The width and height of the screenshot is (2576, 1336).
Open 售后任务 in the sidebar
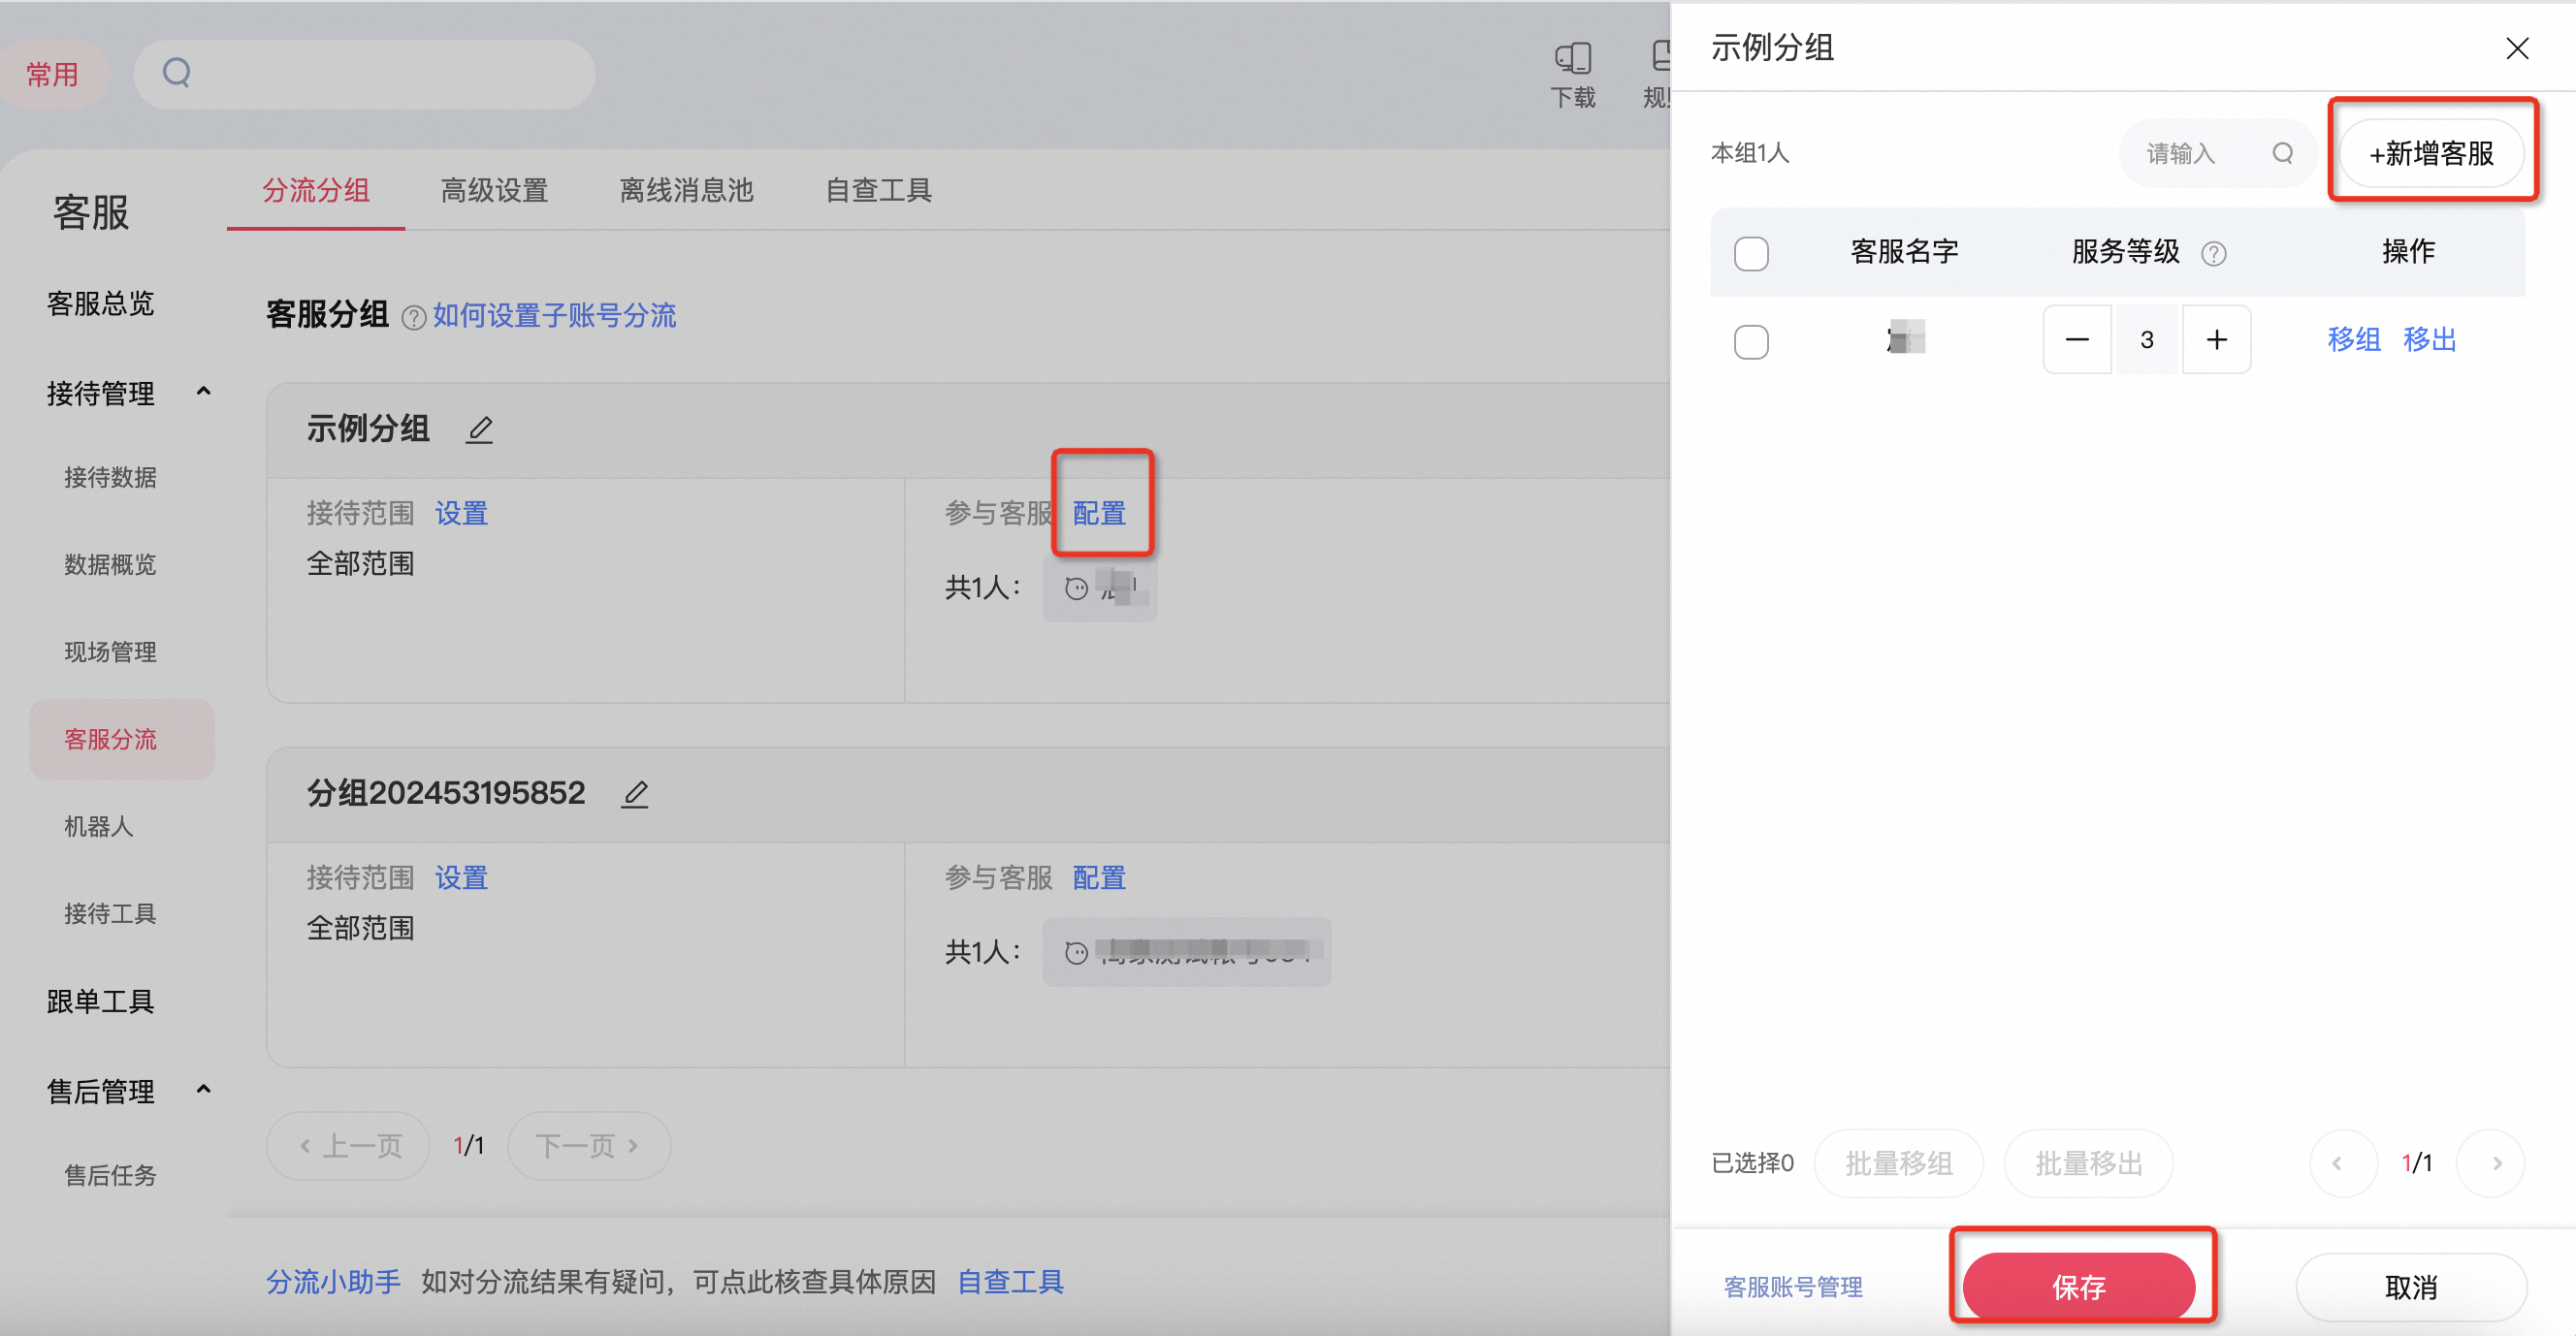tap(110, 1175)
